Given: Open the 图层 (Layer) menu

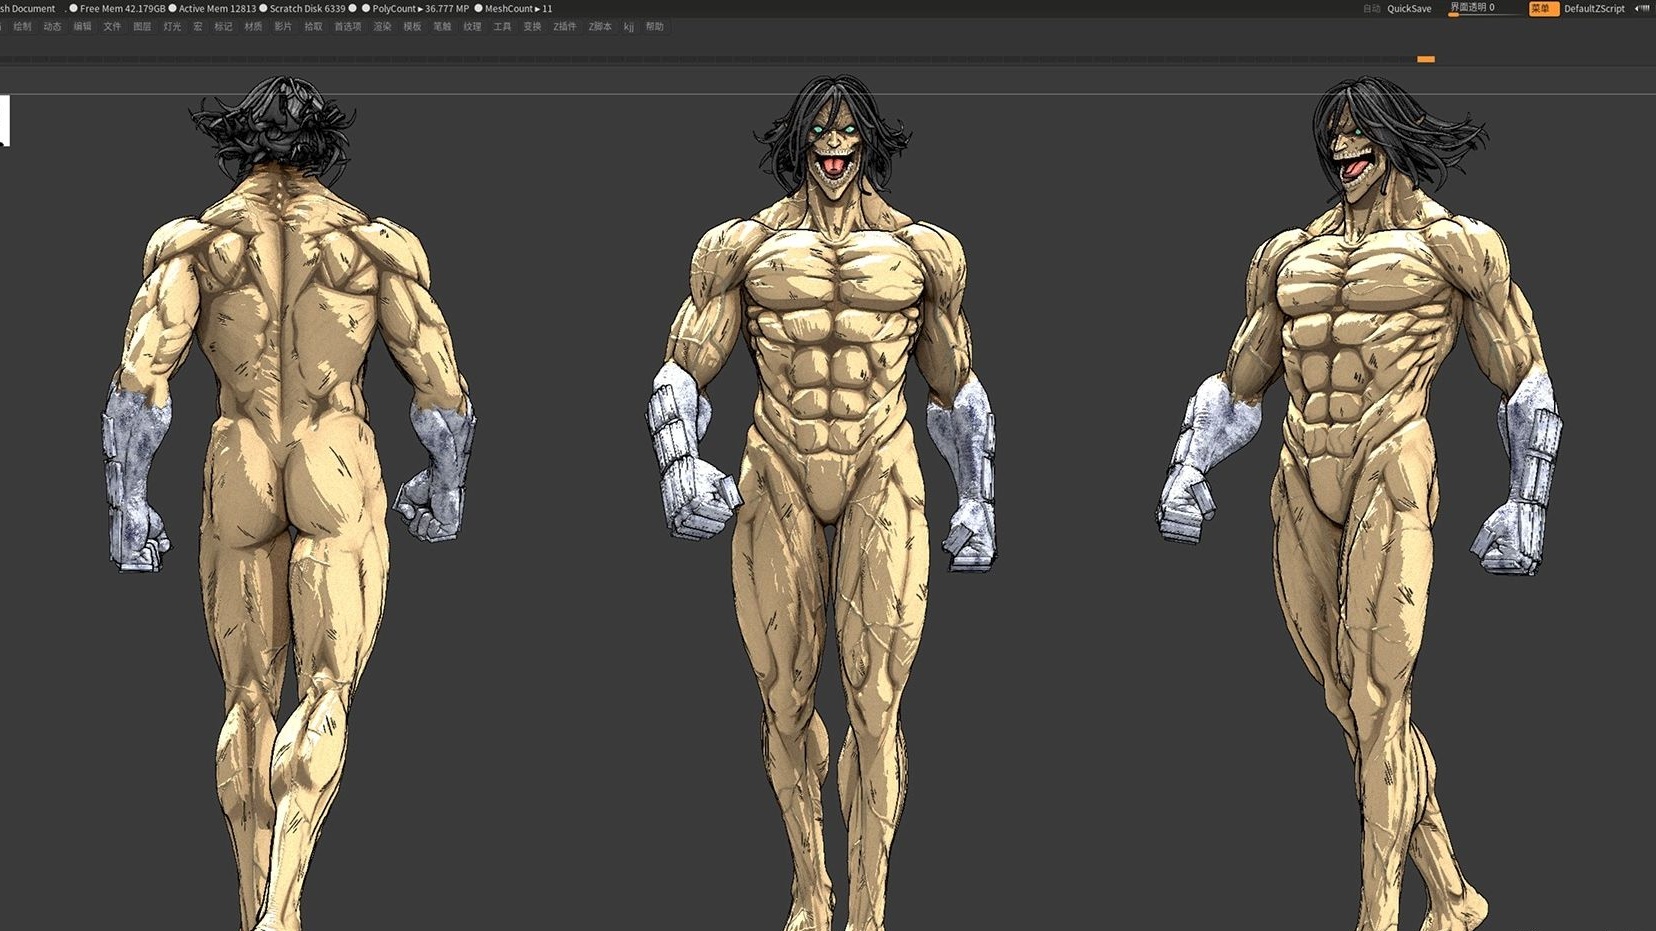Looking at the screenshot, I should click(x=142, y=27).
